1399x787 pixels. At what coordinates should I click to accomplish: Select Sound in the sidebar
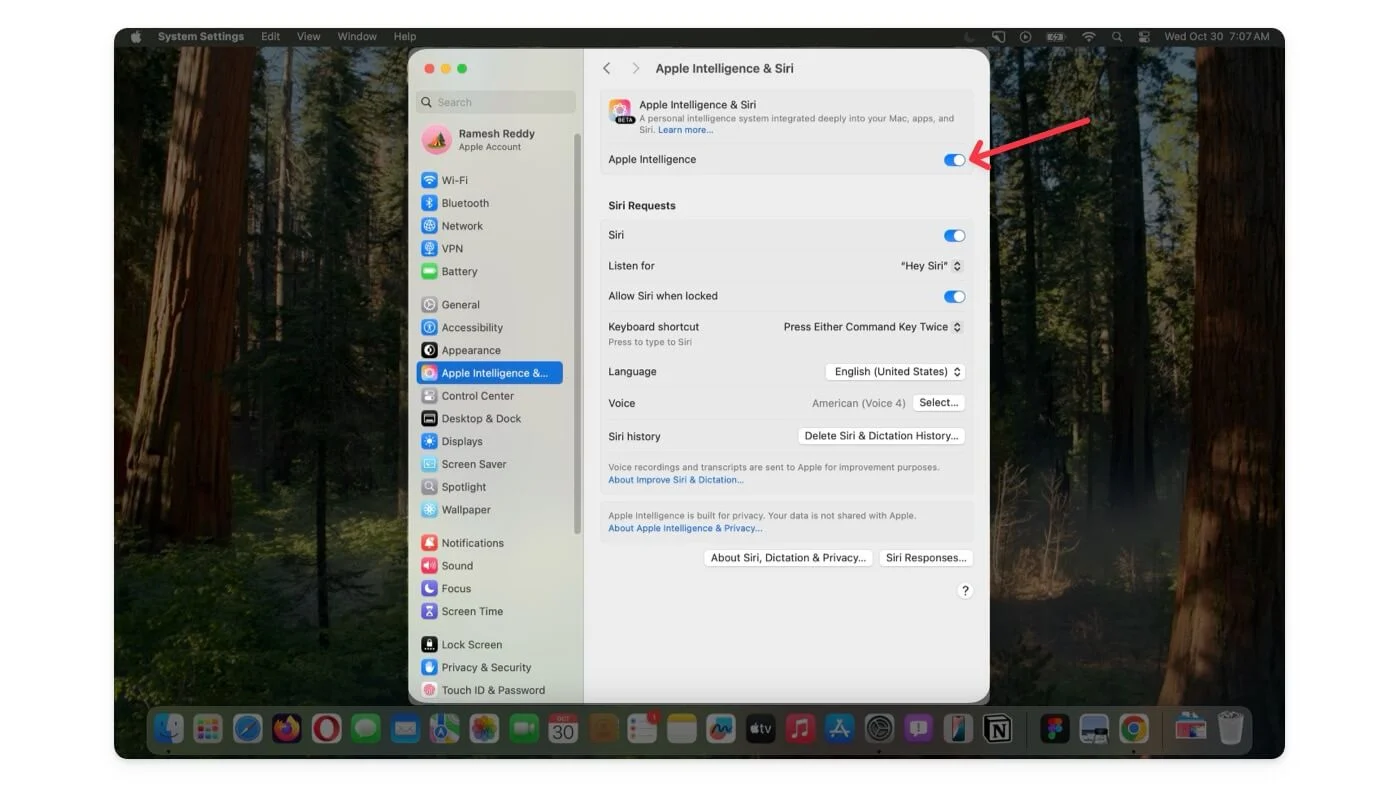[490, 566]
